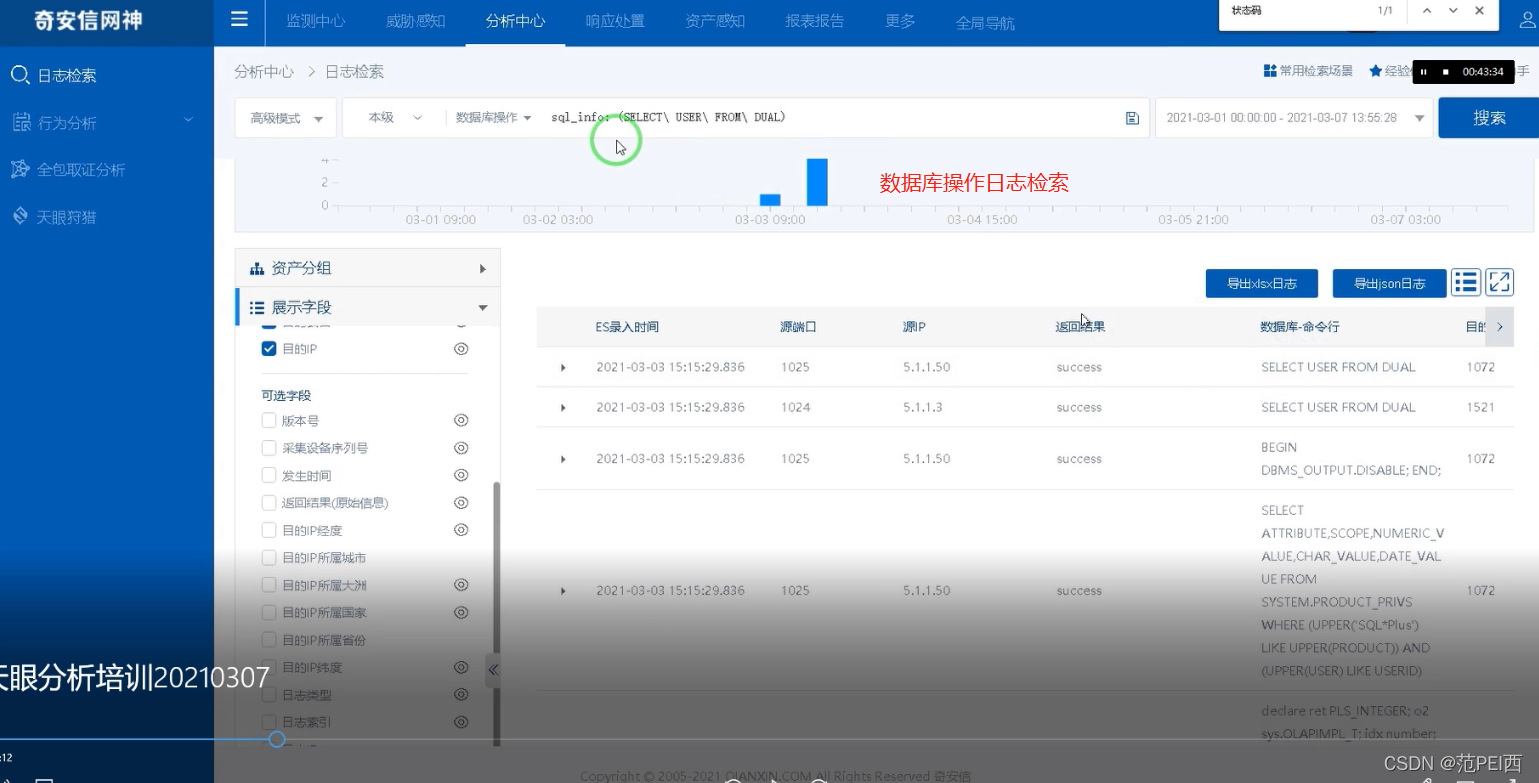Toggle the hamburger sidebar menu icon
The height and width of the screenshot is (783, 1539).
(x=239, y=19)
